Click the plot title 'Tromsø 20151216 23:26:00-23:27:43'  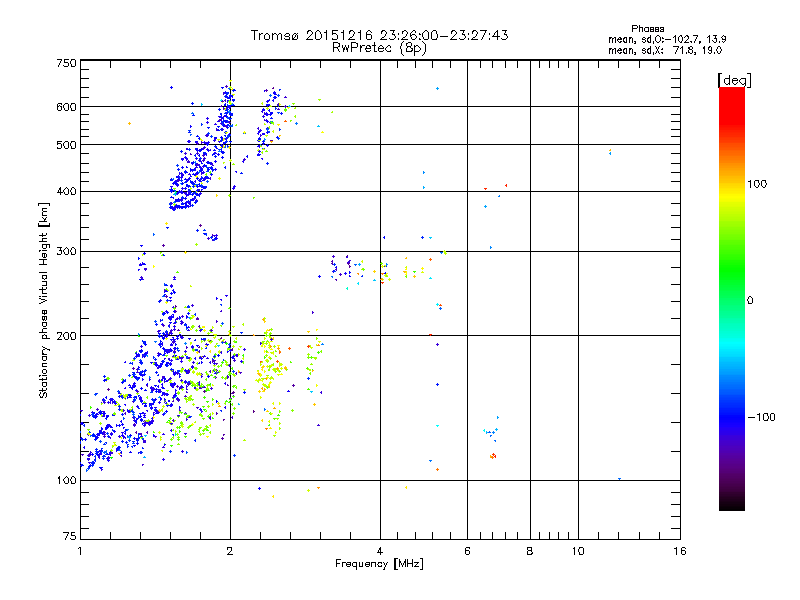379,35
